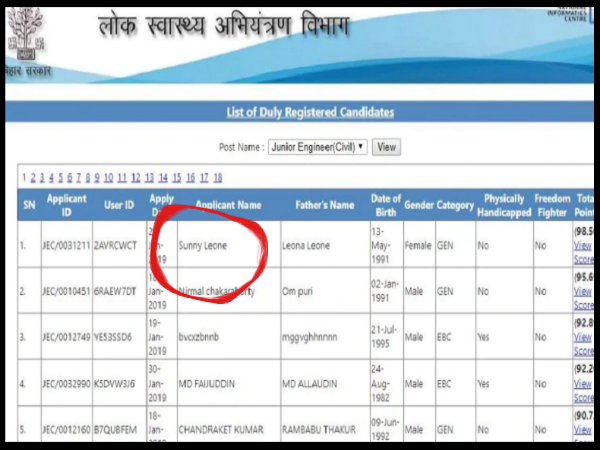Click the Father's Name column header

click(325, 205)
